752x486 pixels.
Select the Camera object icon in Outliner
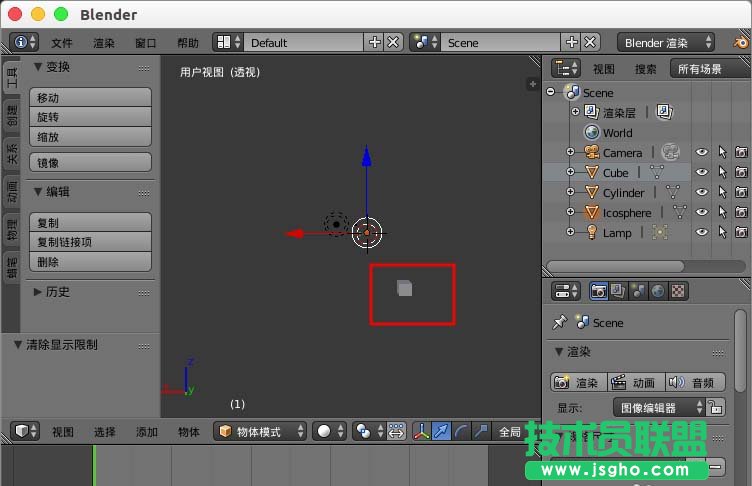[x=592, y=153]
